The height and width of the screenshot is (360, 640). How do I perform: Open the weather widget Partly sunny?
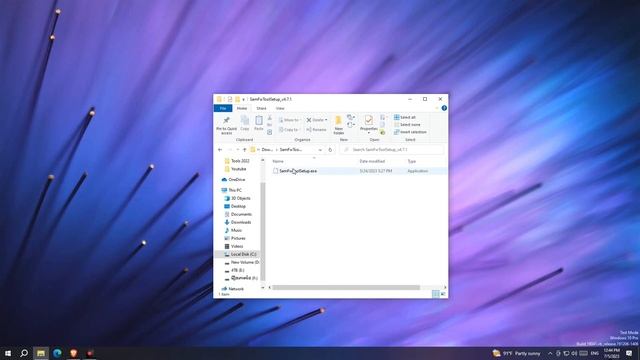(x=516, y=353)
